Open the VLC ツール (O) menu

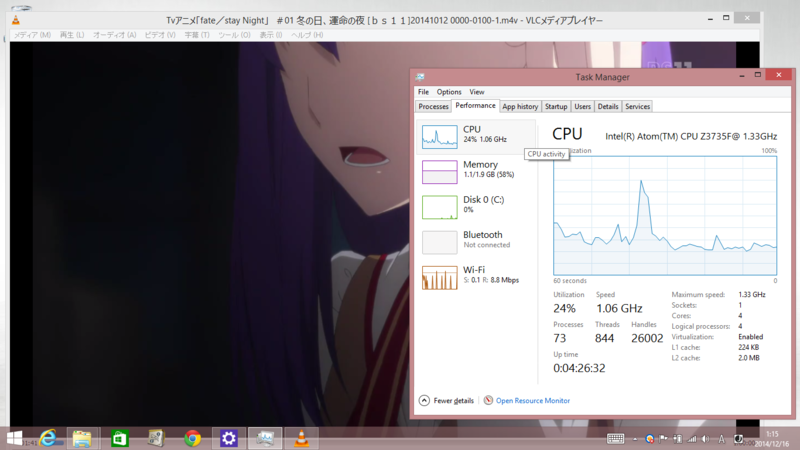tap(234, 35)
